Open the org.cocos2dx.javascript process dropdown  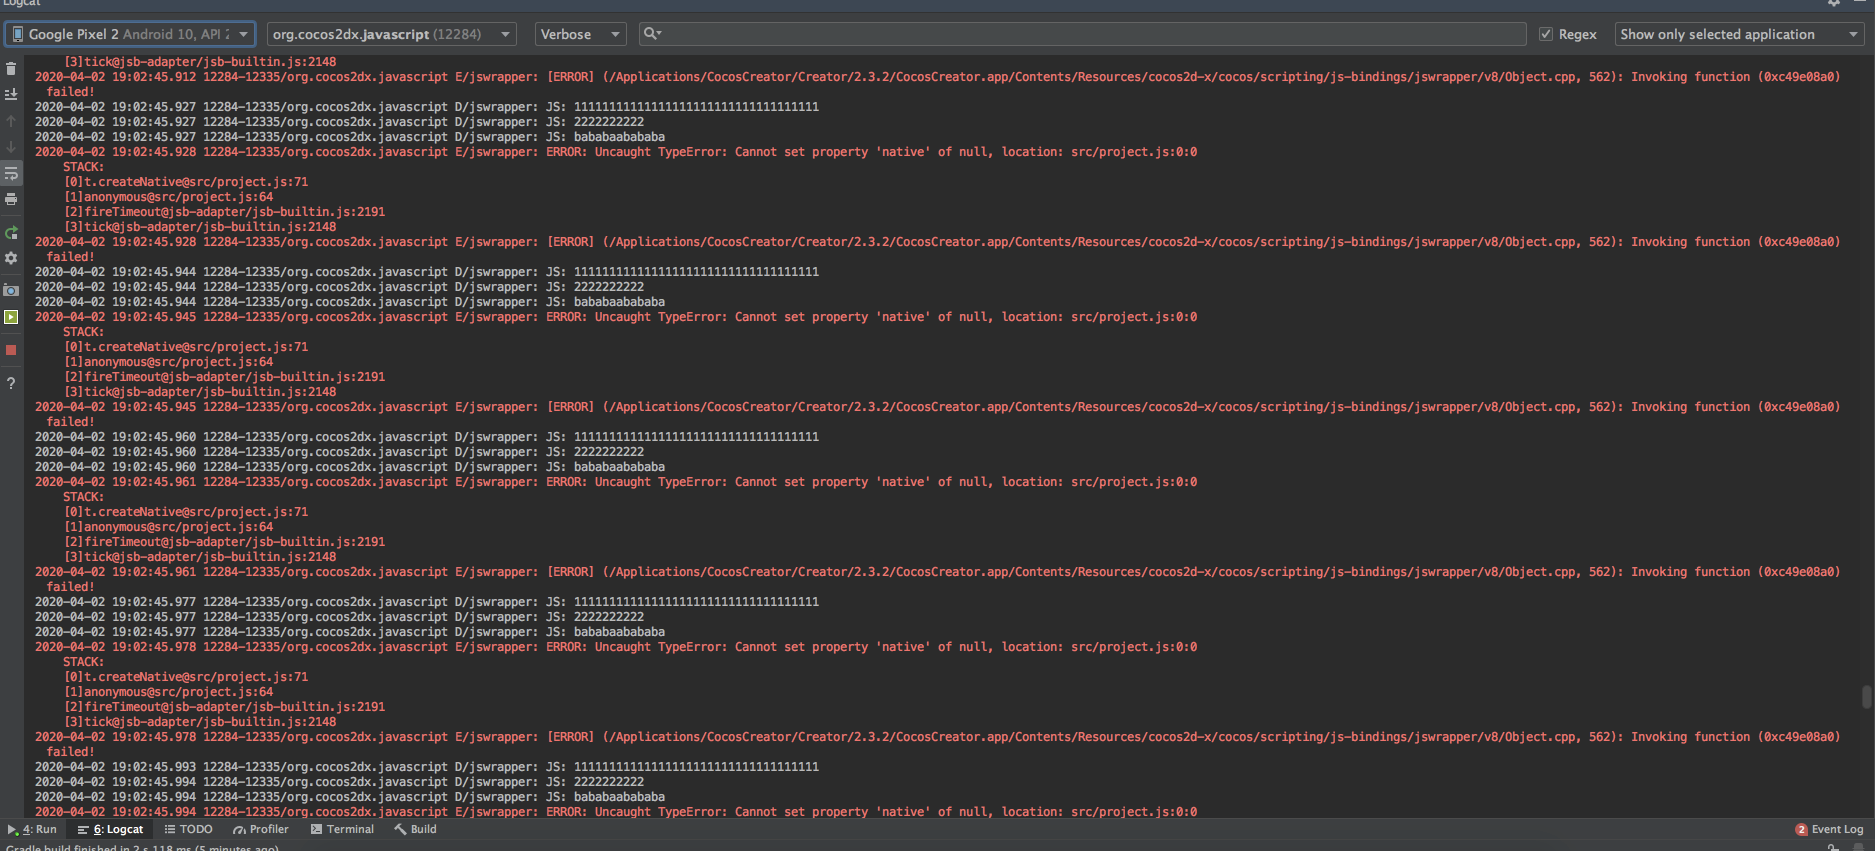coord(391,34)
